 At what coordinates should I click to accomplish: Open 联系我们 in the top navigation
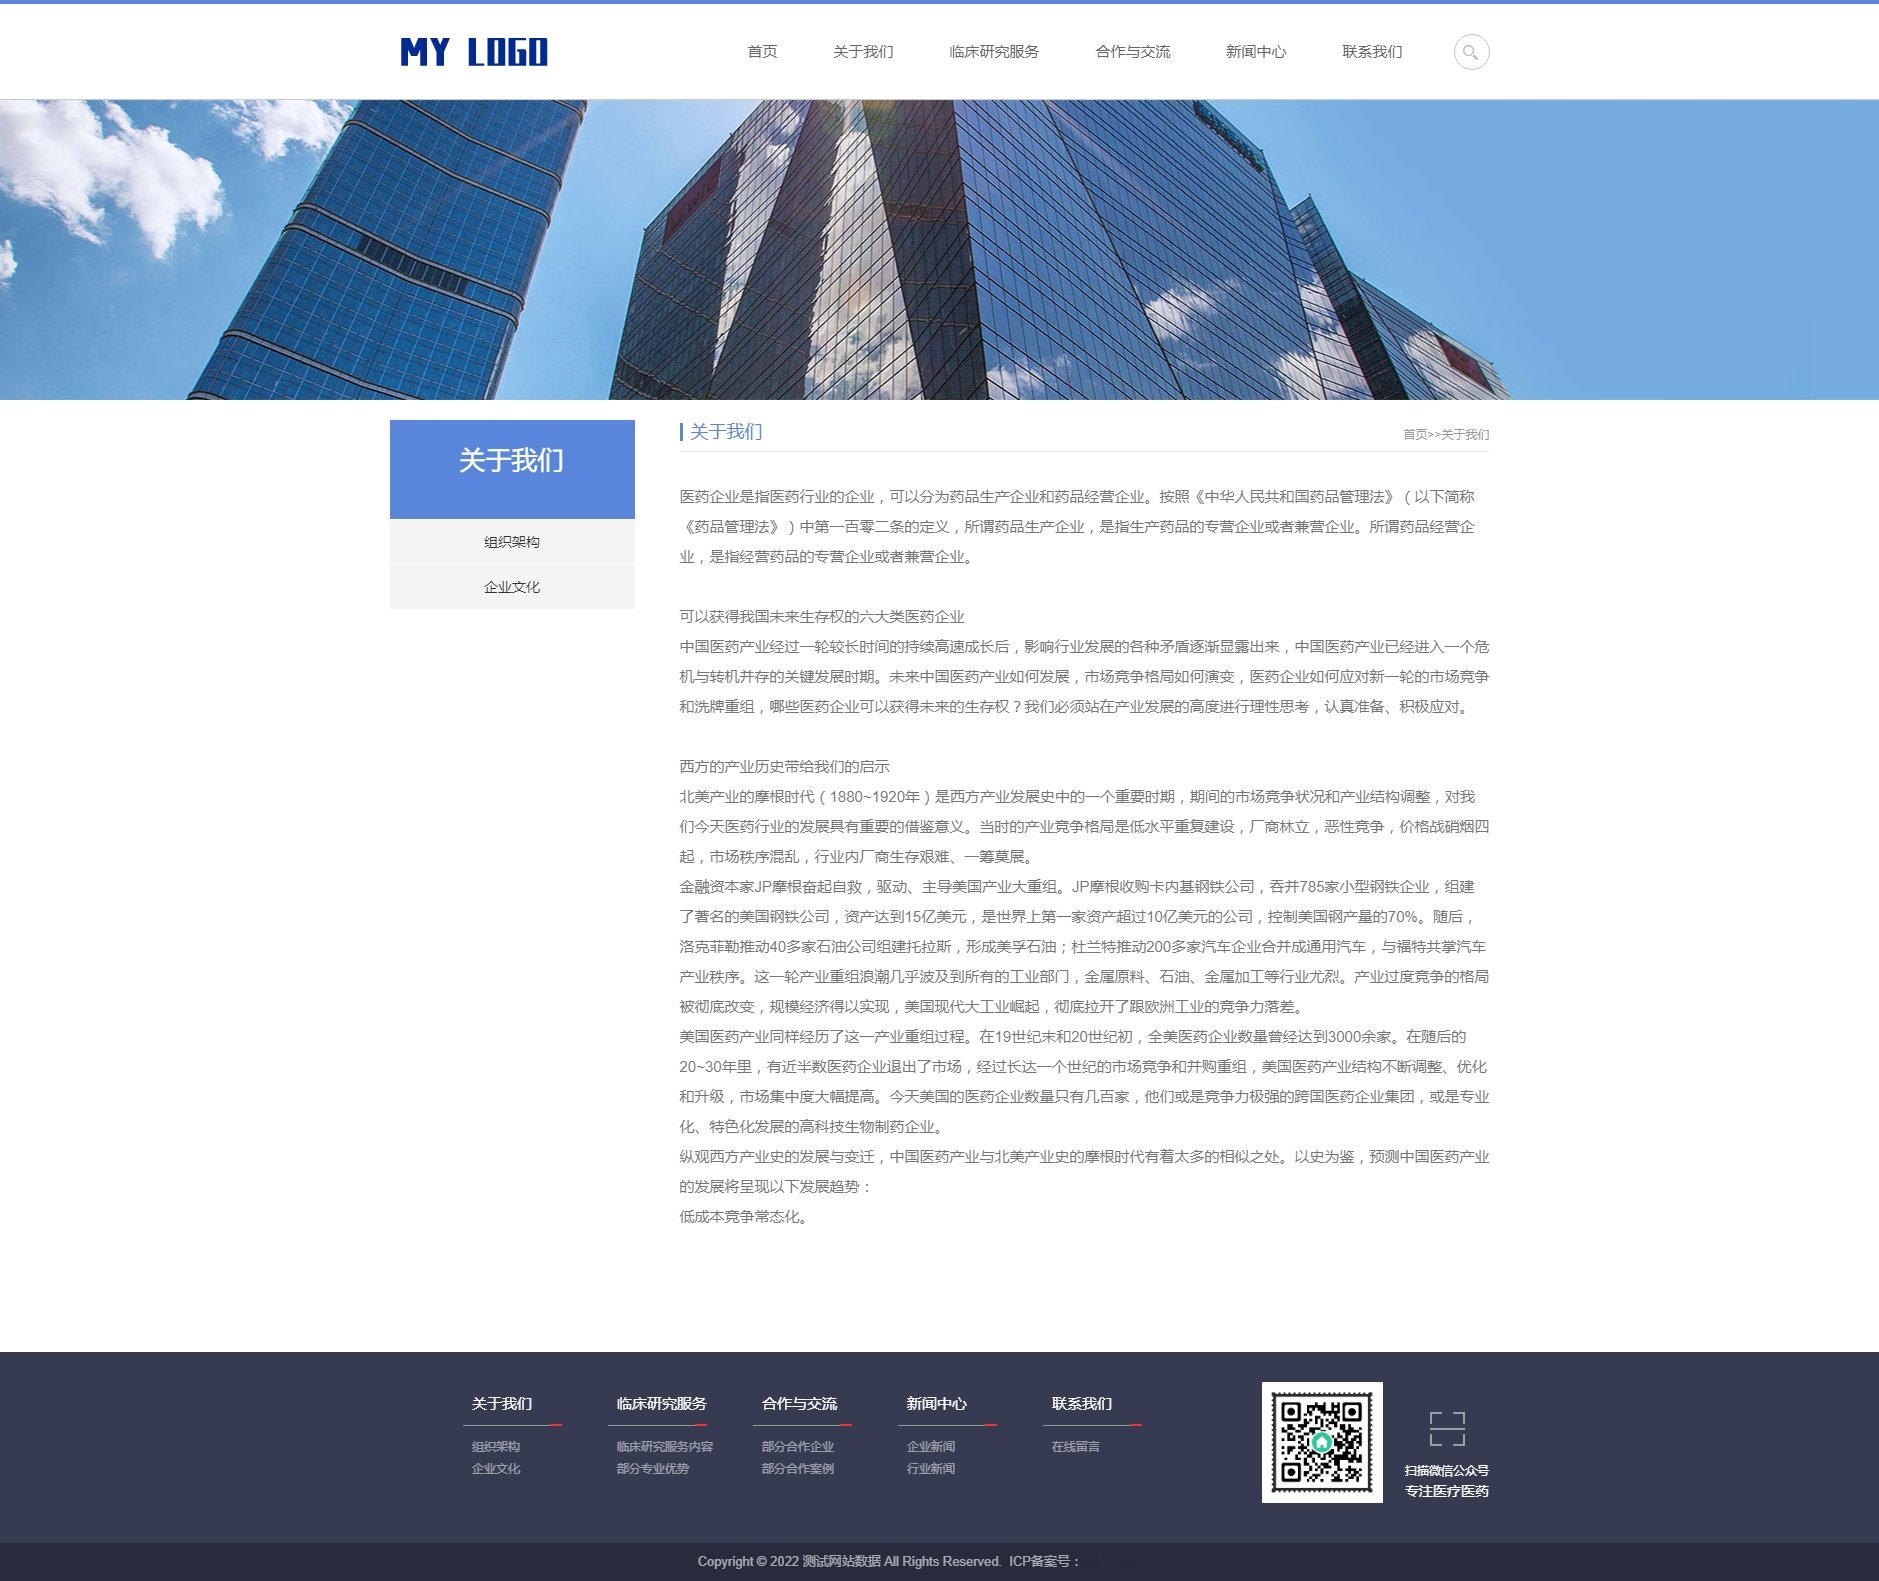1372,52
